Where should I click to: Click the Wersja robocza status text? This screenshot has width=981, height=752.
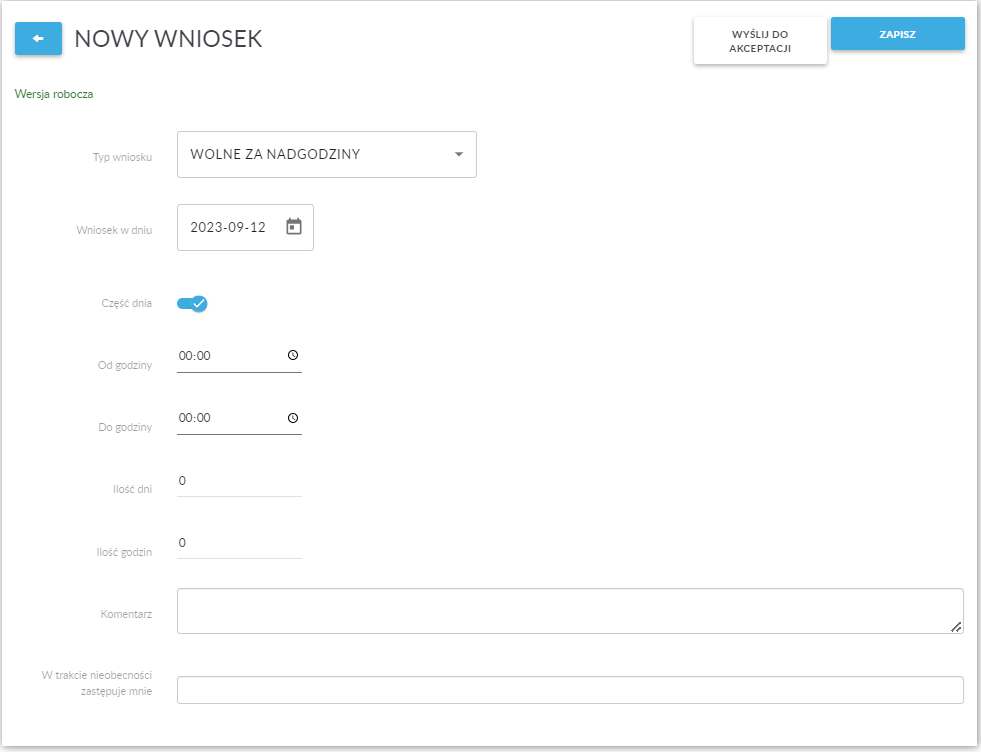pos(54,94)
